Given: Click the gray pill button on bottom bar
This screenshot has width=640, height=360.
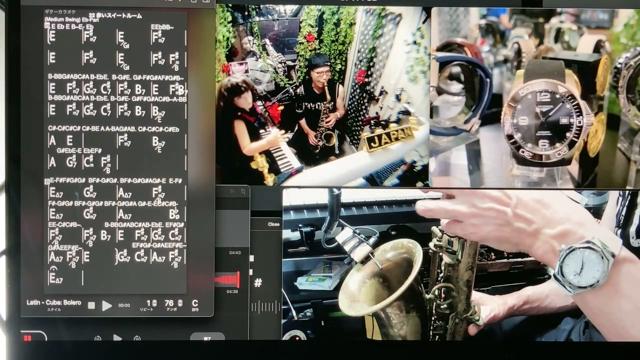Looking at the screenshot, I should [207, 337].
